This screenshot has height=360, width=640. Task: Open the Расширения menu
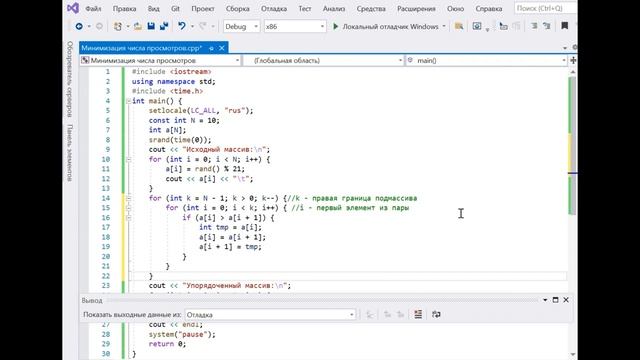416,9
